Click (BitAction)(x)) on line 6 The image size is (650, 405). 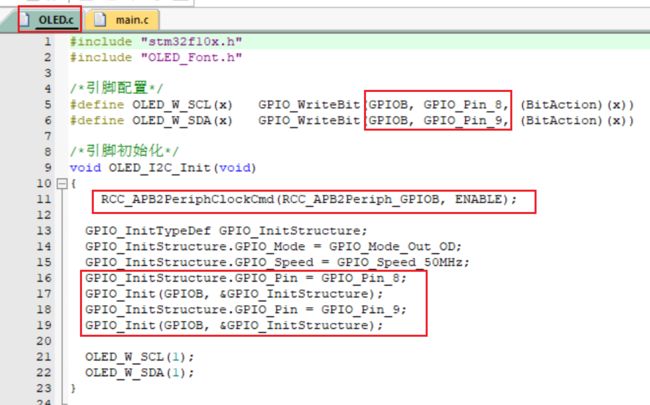tap(577, 121)
